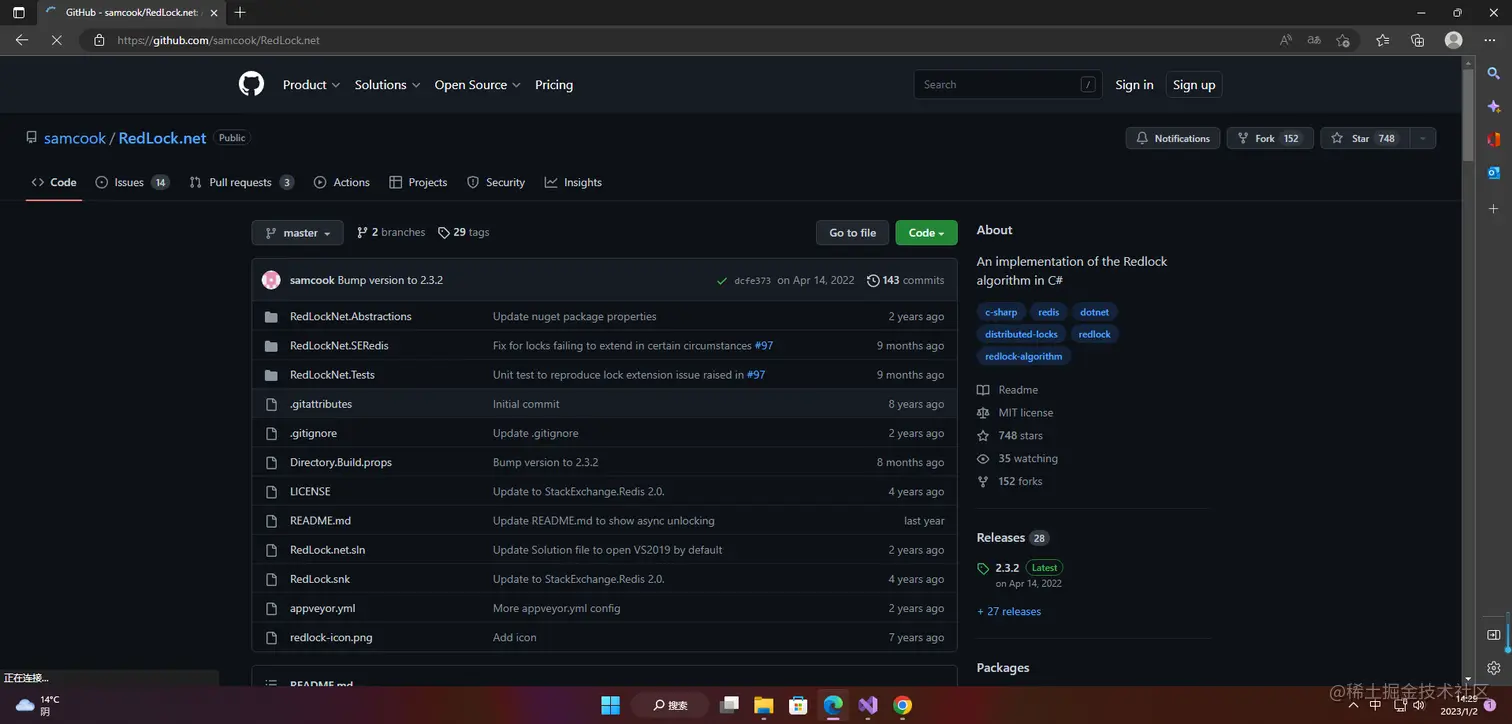
Task: Click the GitHub logo icon
Action: (251, 84)
